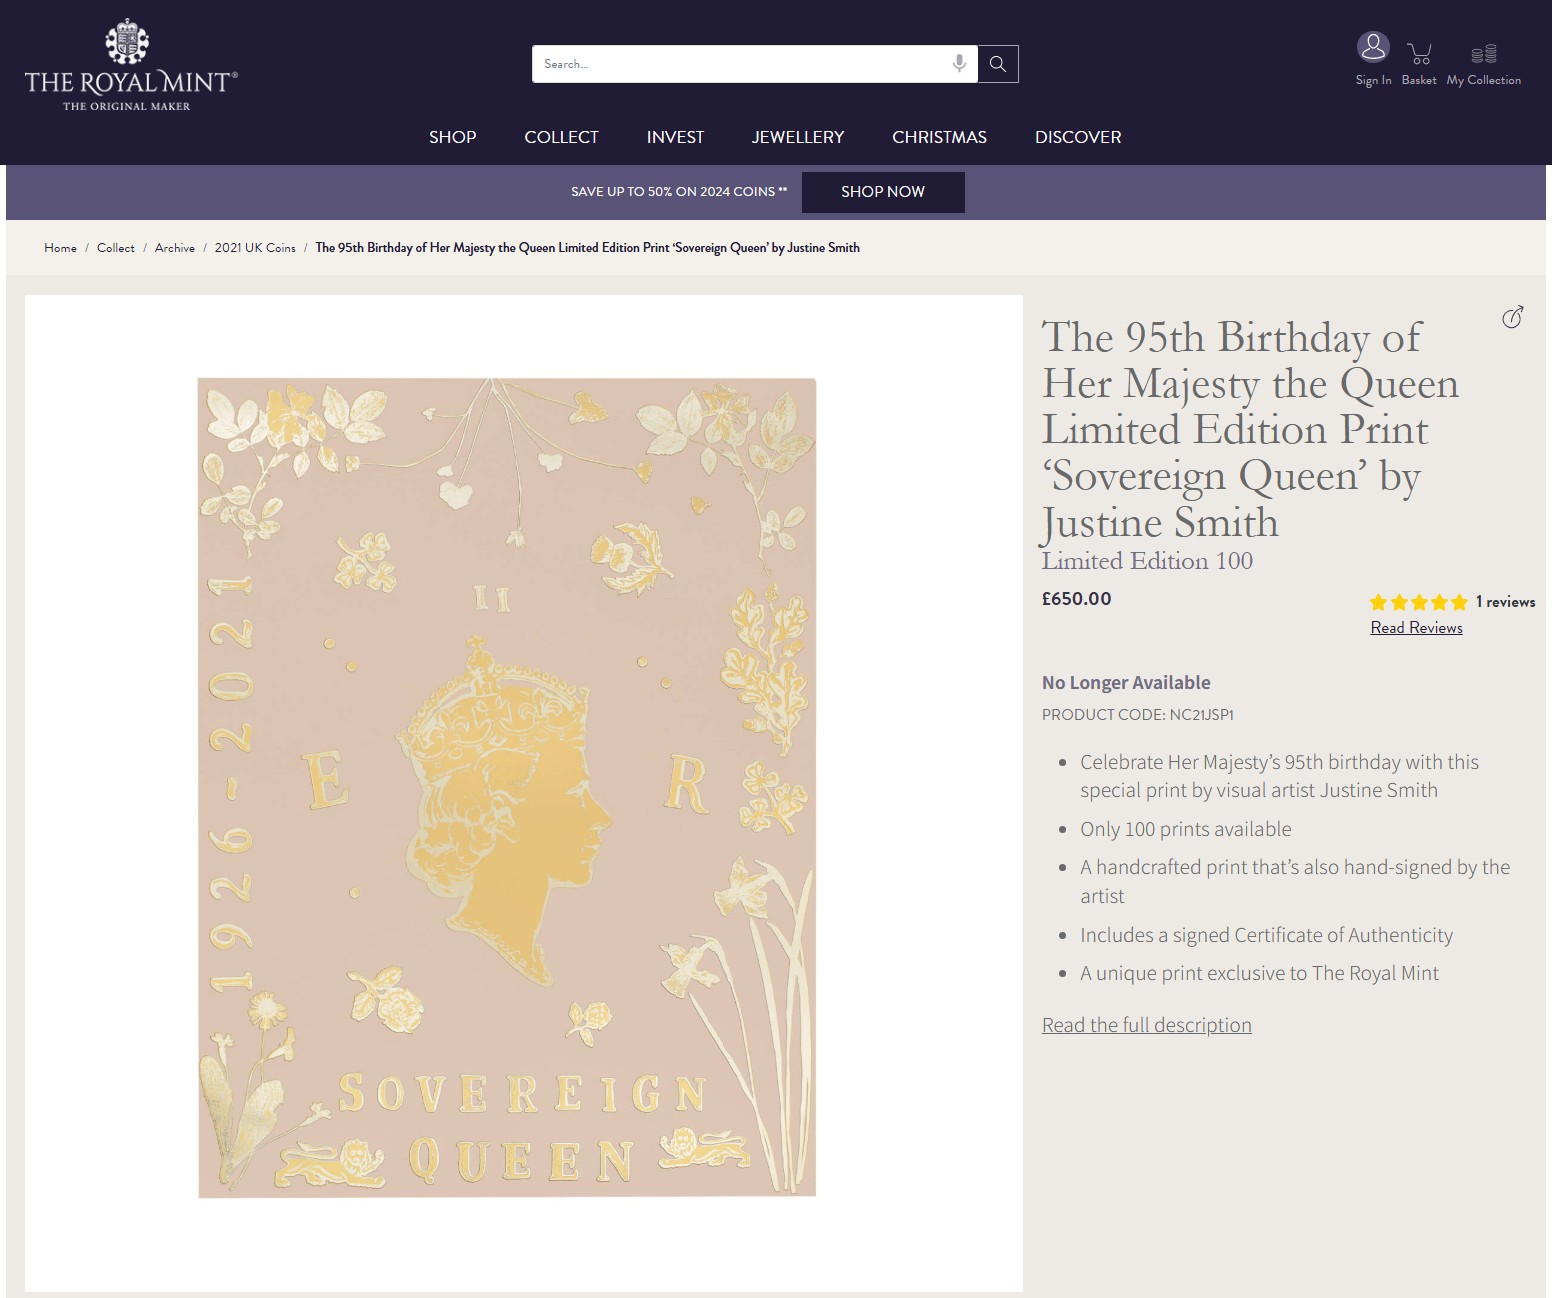Click the magnifying glass search button
Viewport: 1552px width, 1298px height.
(x=998, y=64)
